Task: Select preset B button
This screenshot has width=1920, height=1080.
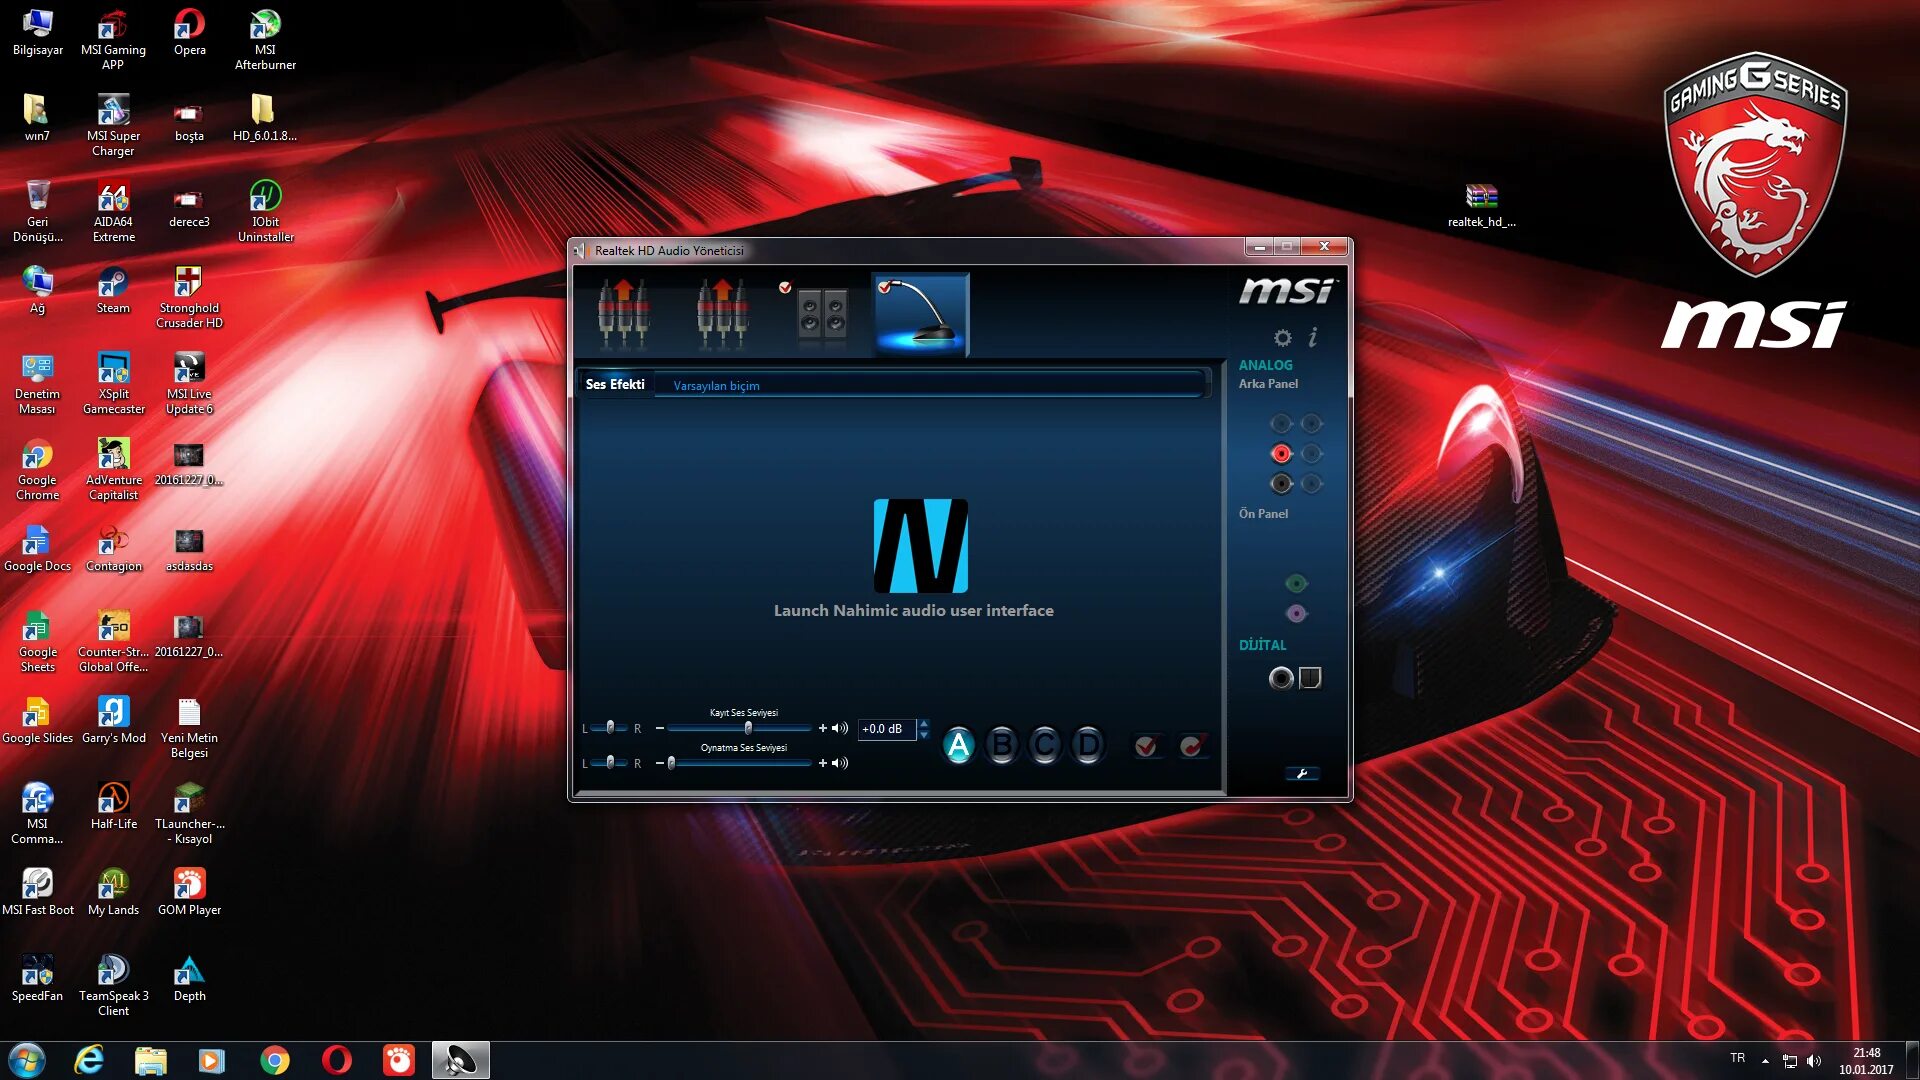Action: tap(1001, 745)
